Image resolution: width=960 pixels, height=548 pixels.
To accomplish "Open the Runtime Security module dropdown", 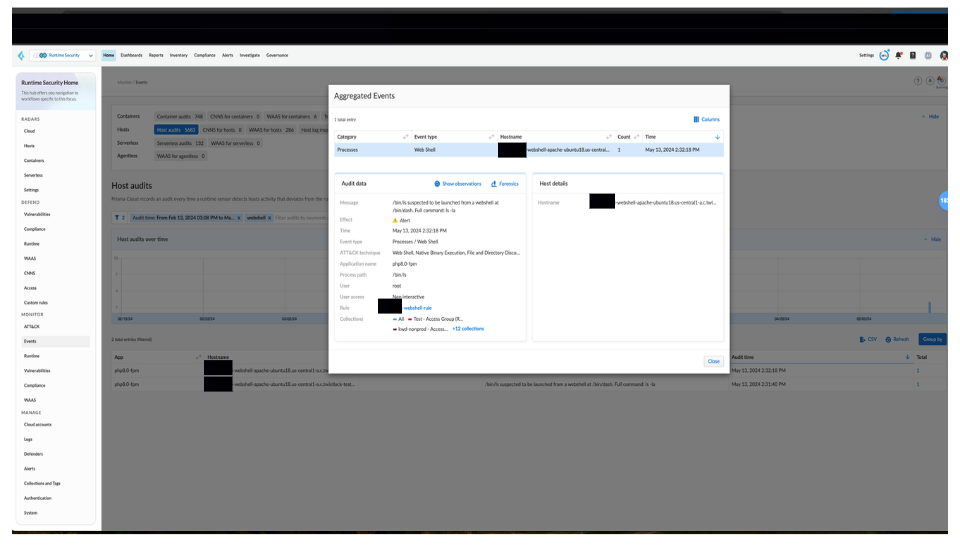I will point(63,56).
